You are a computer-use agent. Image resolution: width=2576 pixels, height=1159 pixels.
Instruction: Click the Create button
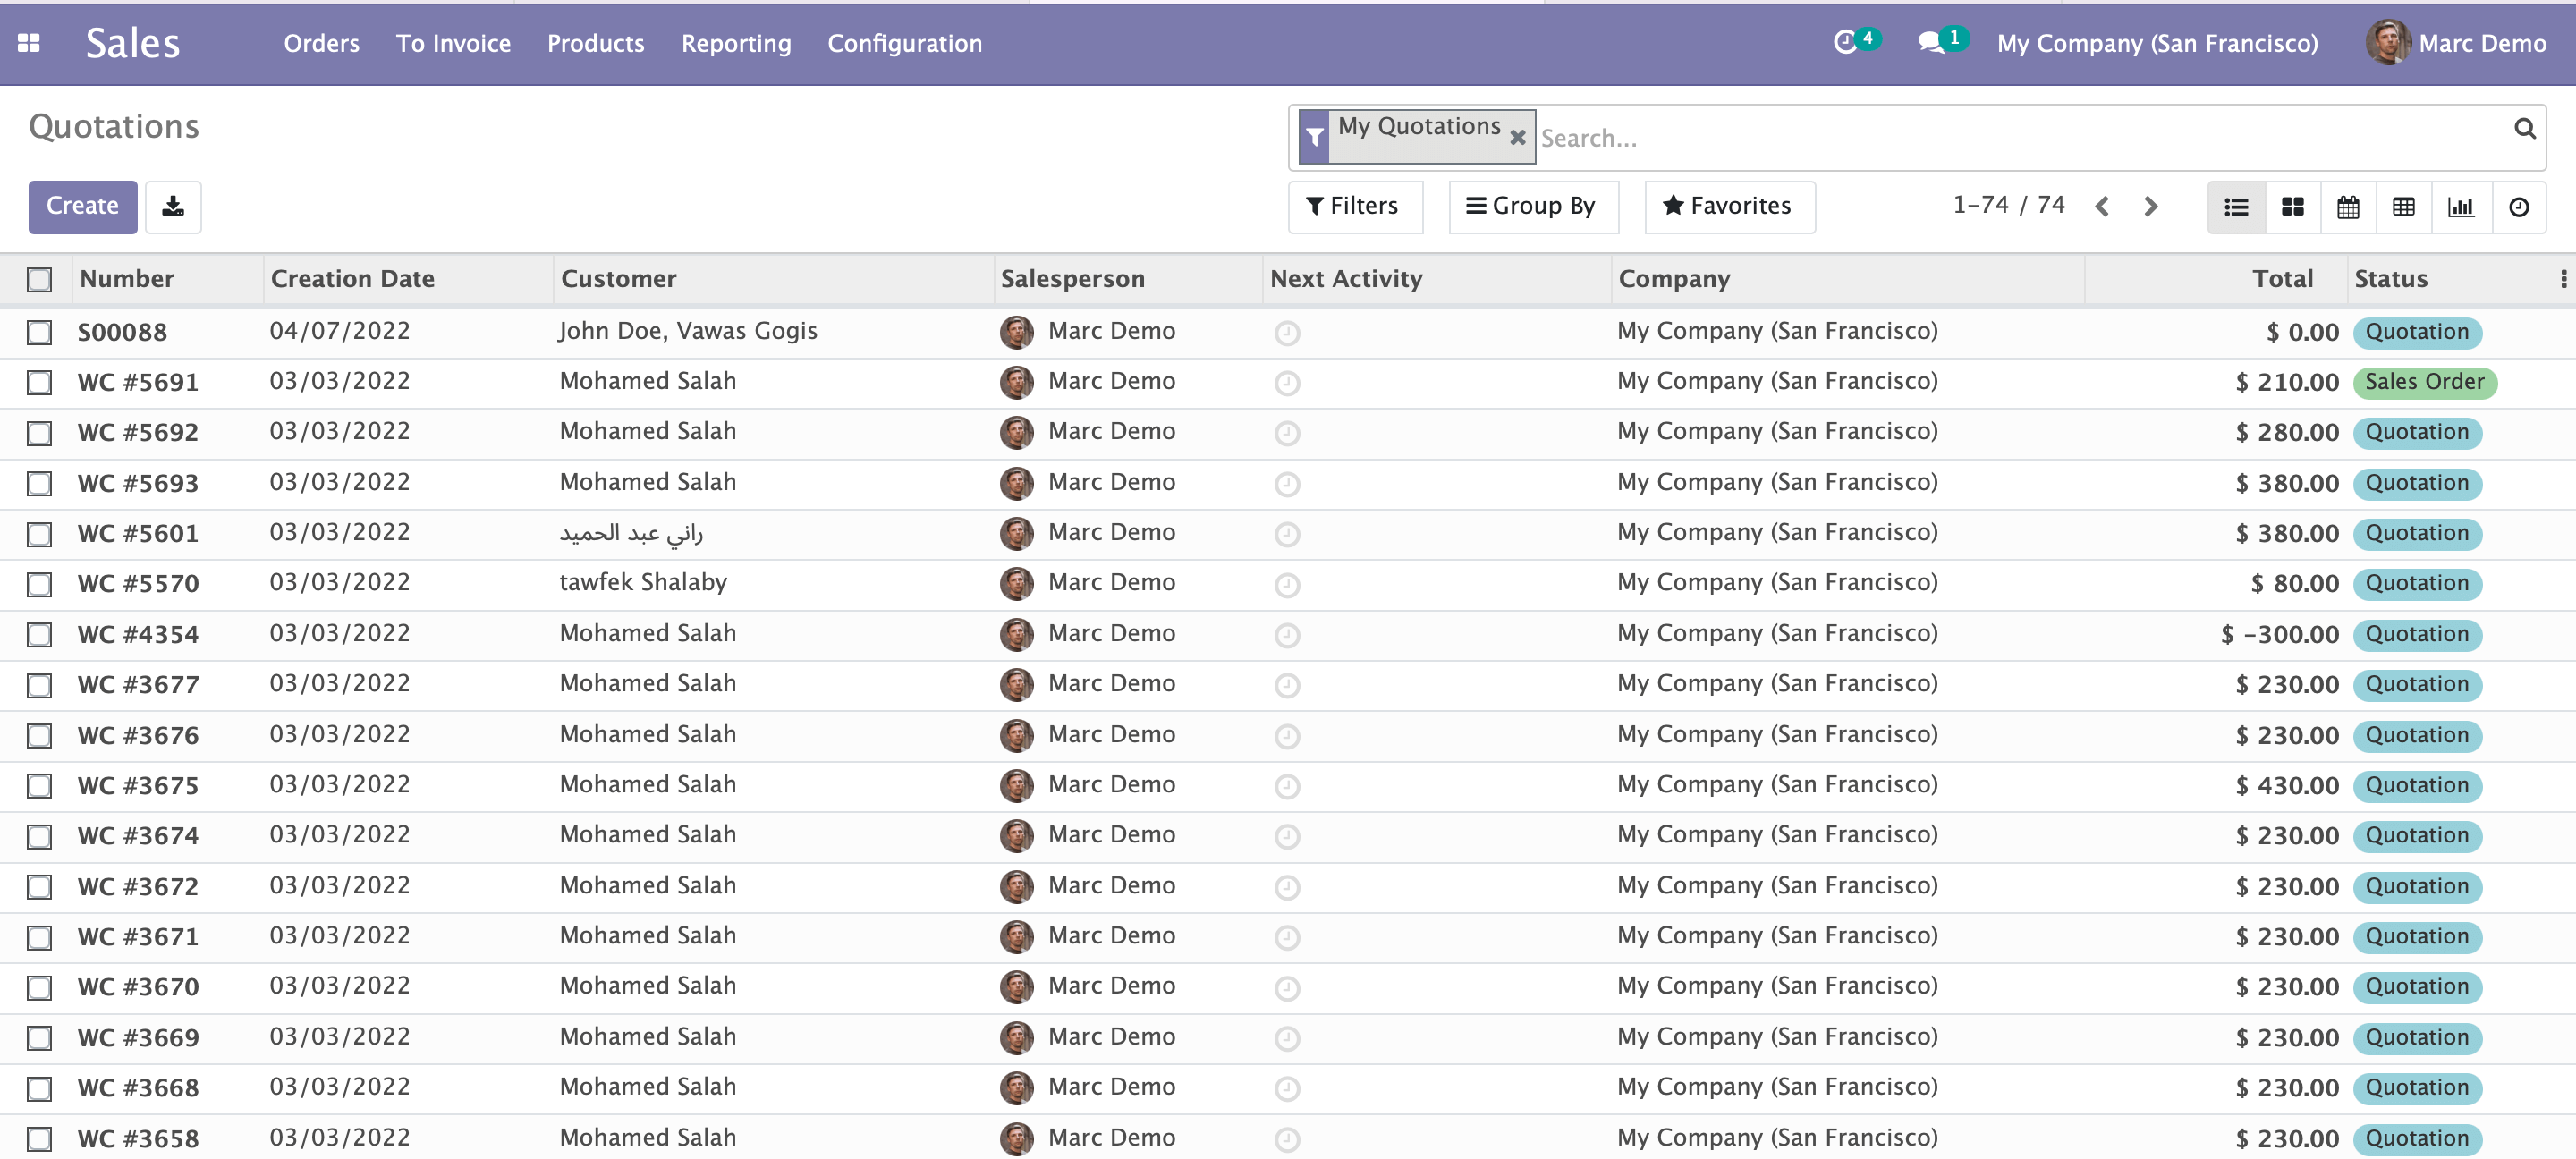82,206
